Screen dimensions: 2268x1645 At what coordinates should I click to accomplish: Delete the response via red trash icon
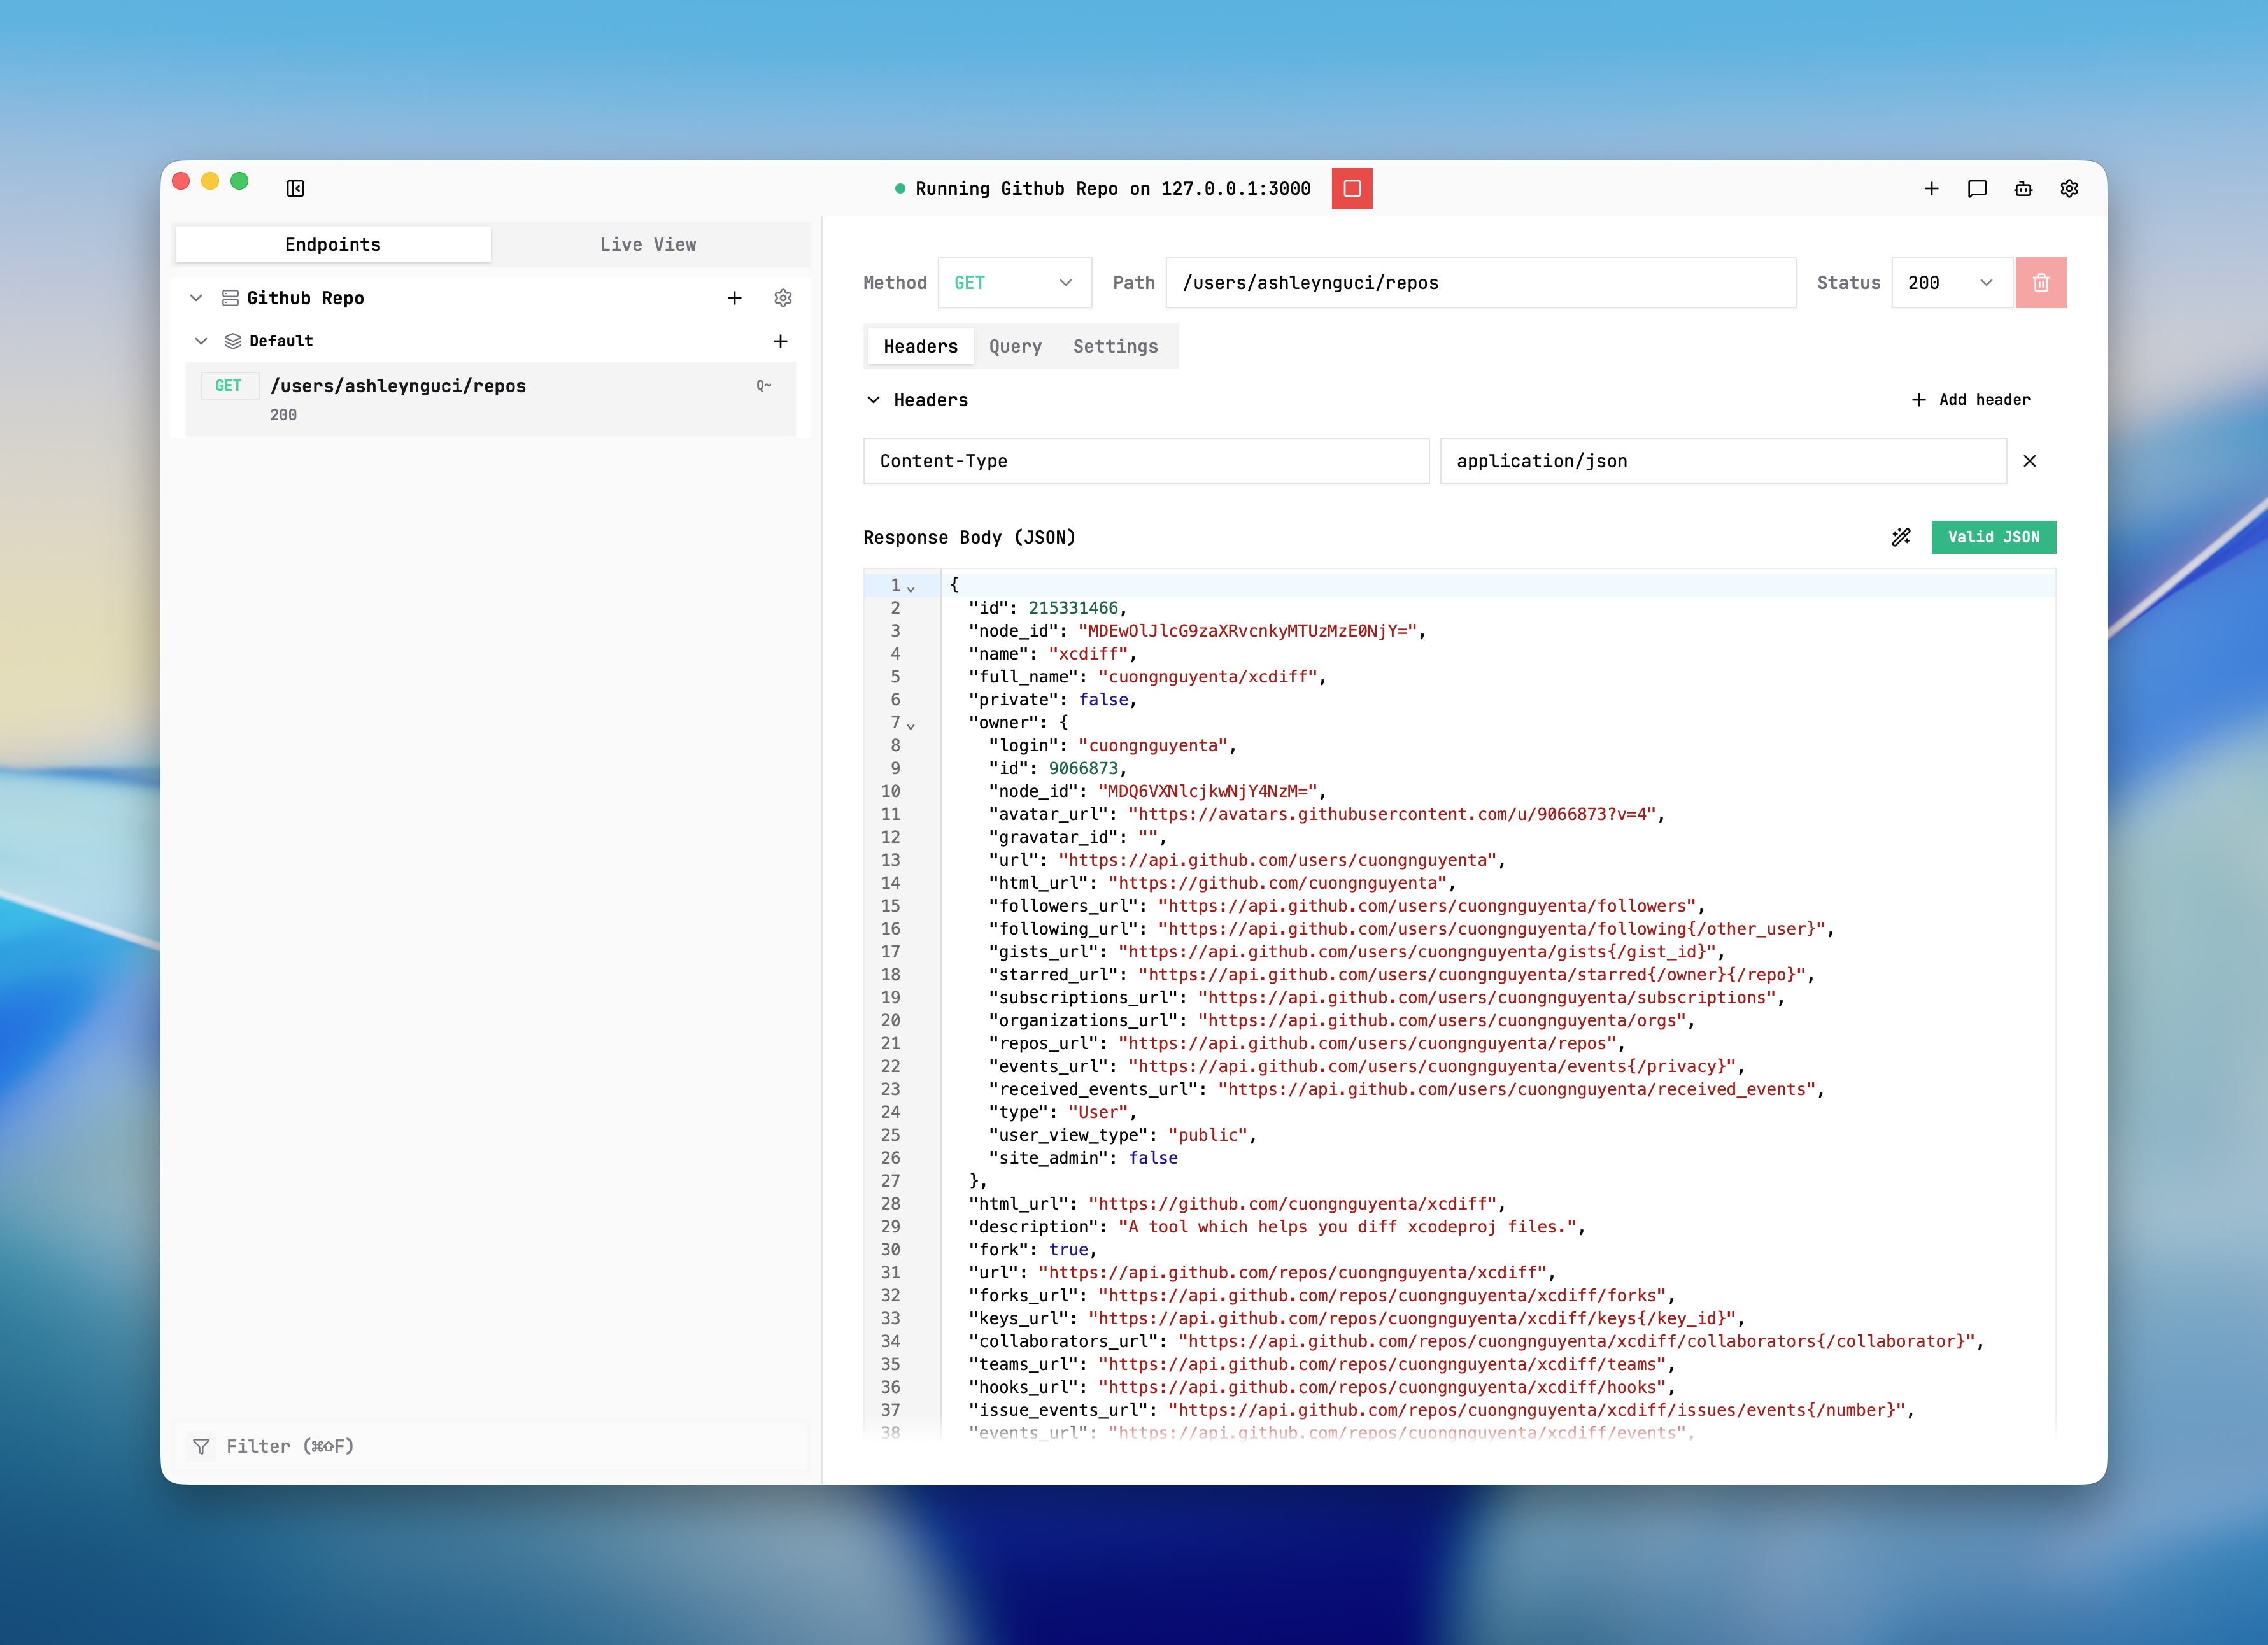pyautogui.click(x=2041, y=282)
